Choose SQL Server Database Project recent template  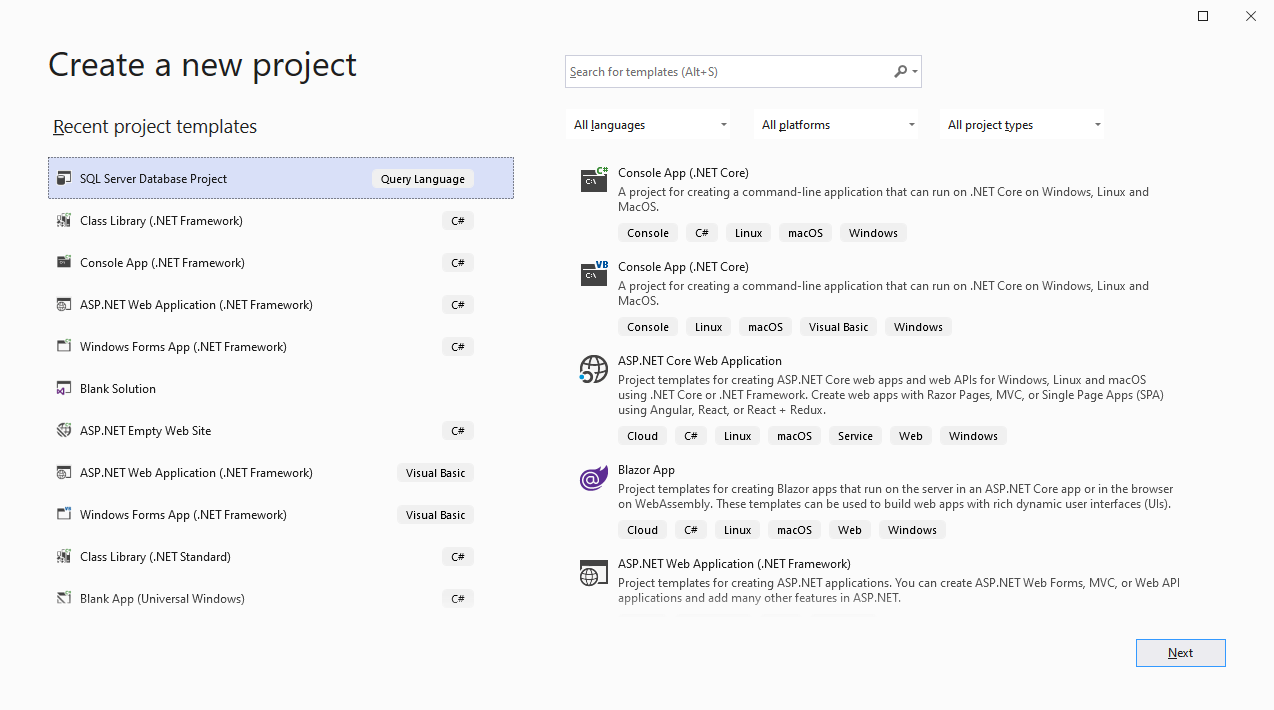(x=281, y=178)
